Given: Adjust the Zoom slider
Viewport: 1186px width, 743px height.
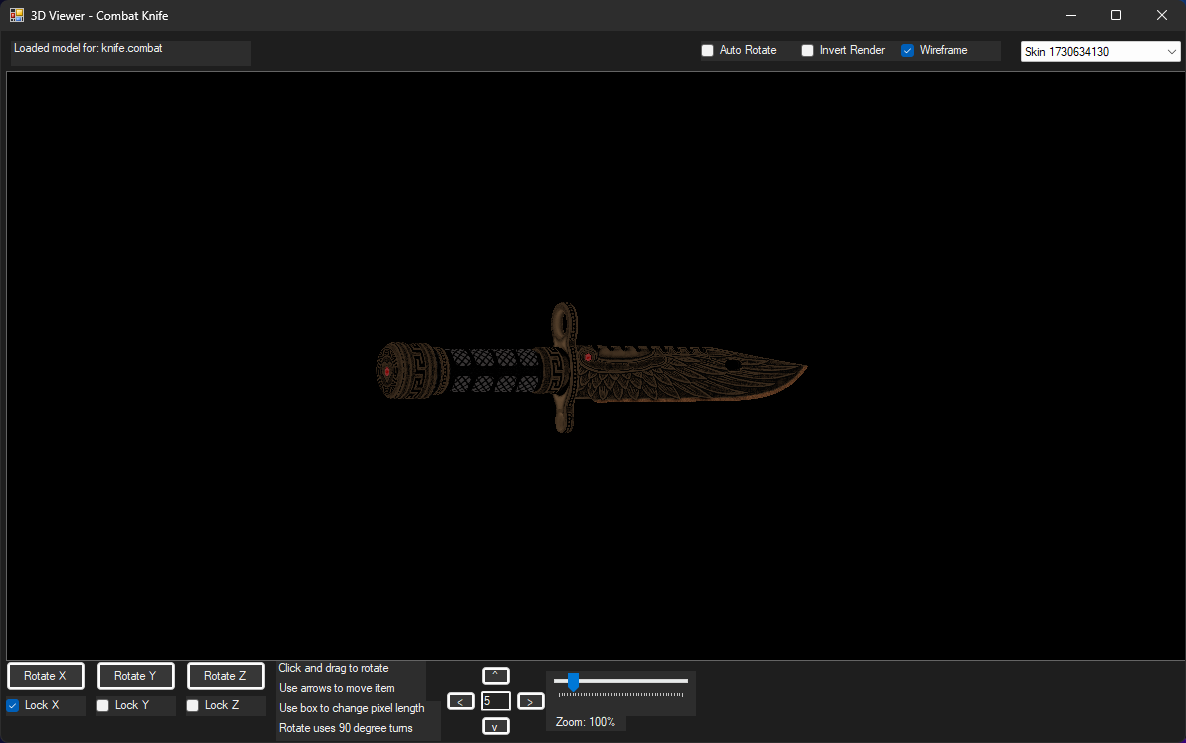Looking at the screenshot, I should (572, 682).
